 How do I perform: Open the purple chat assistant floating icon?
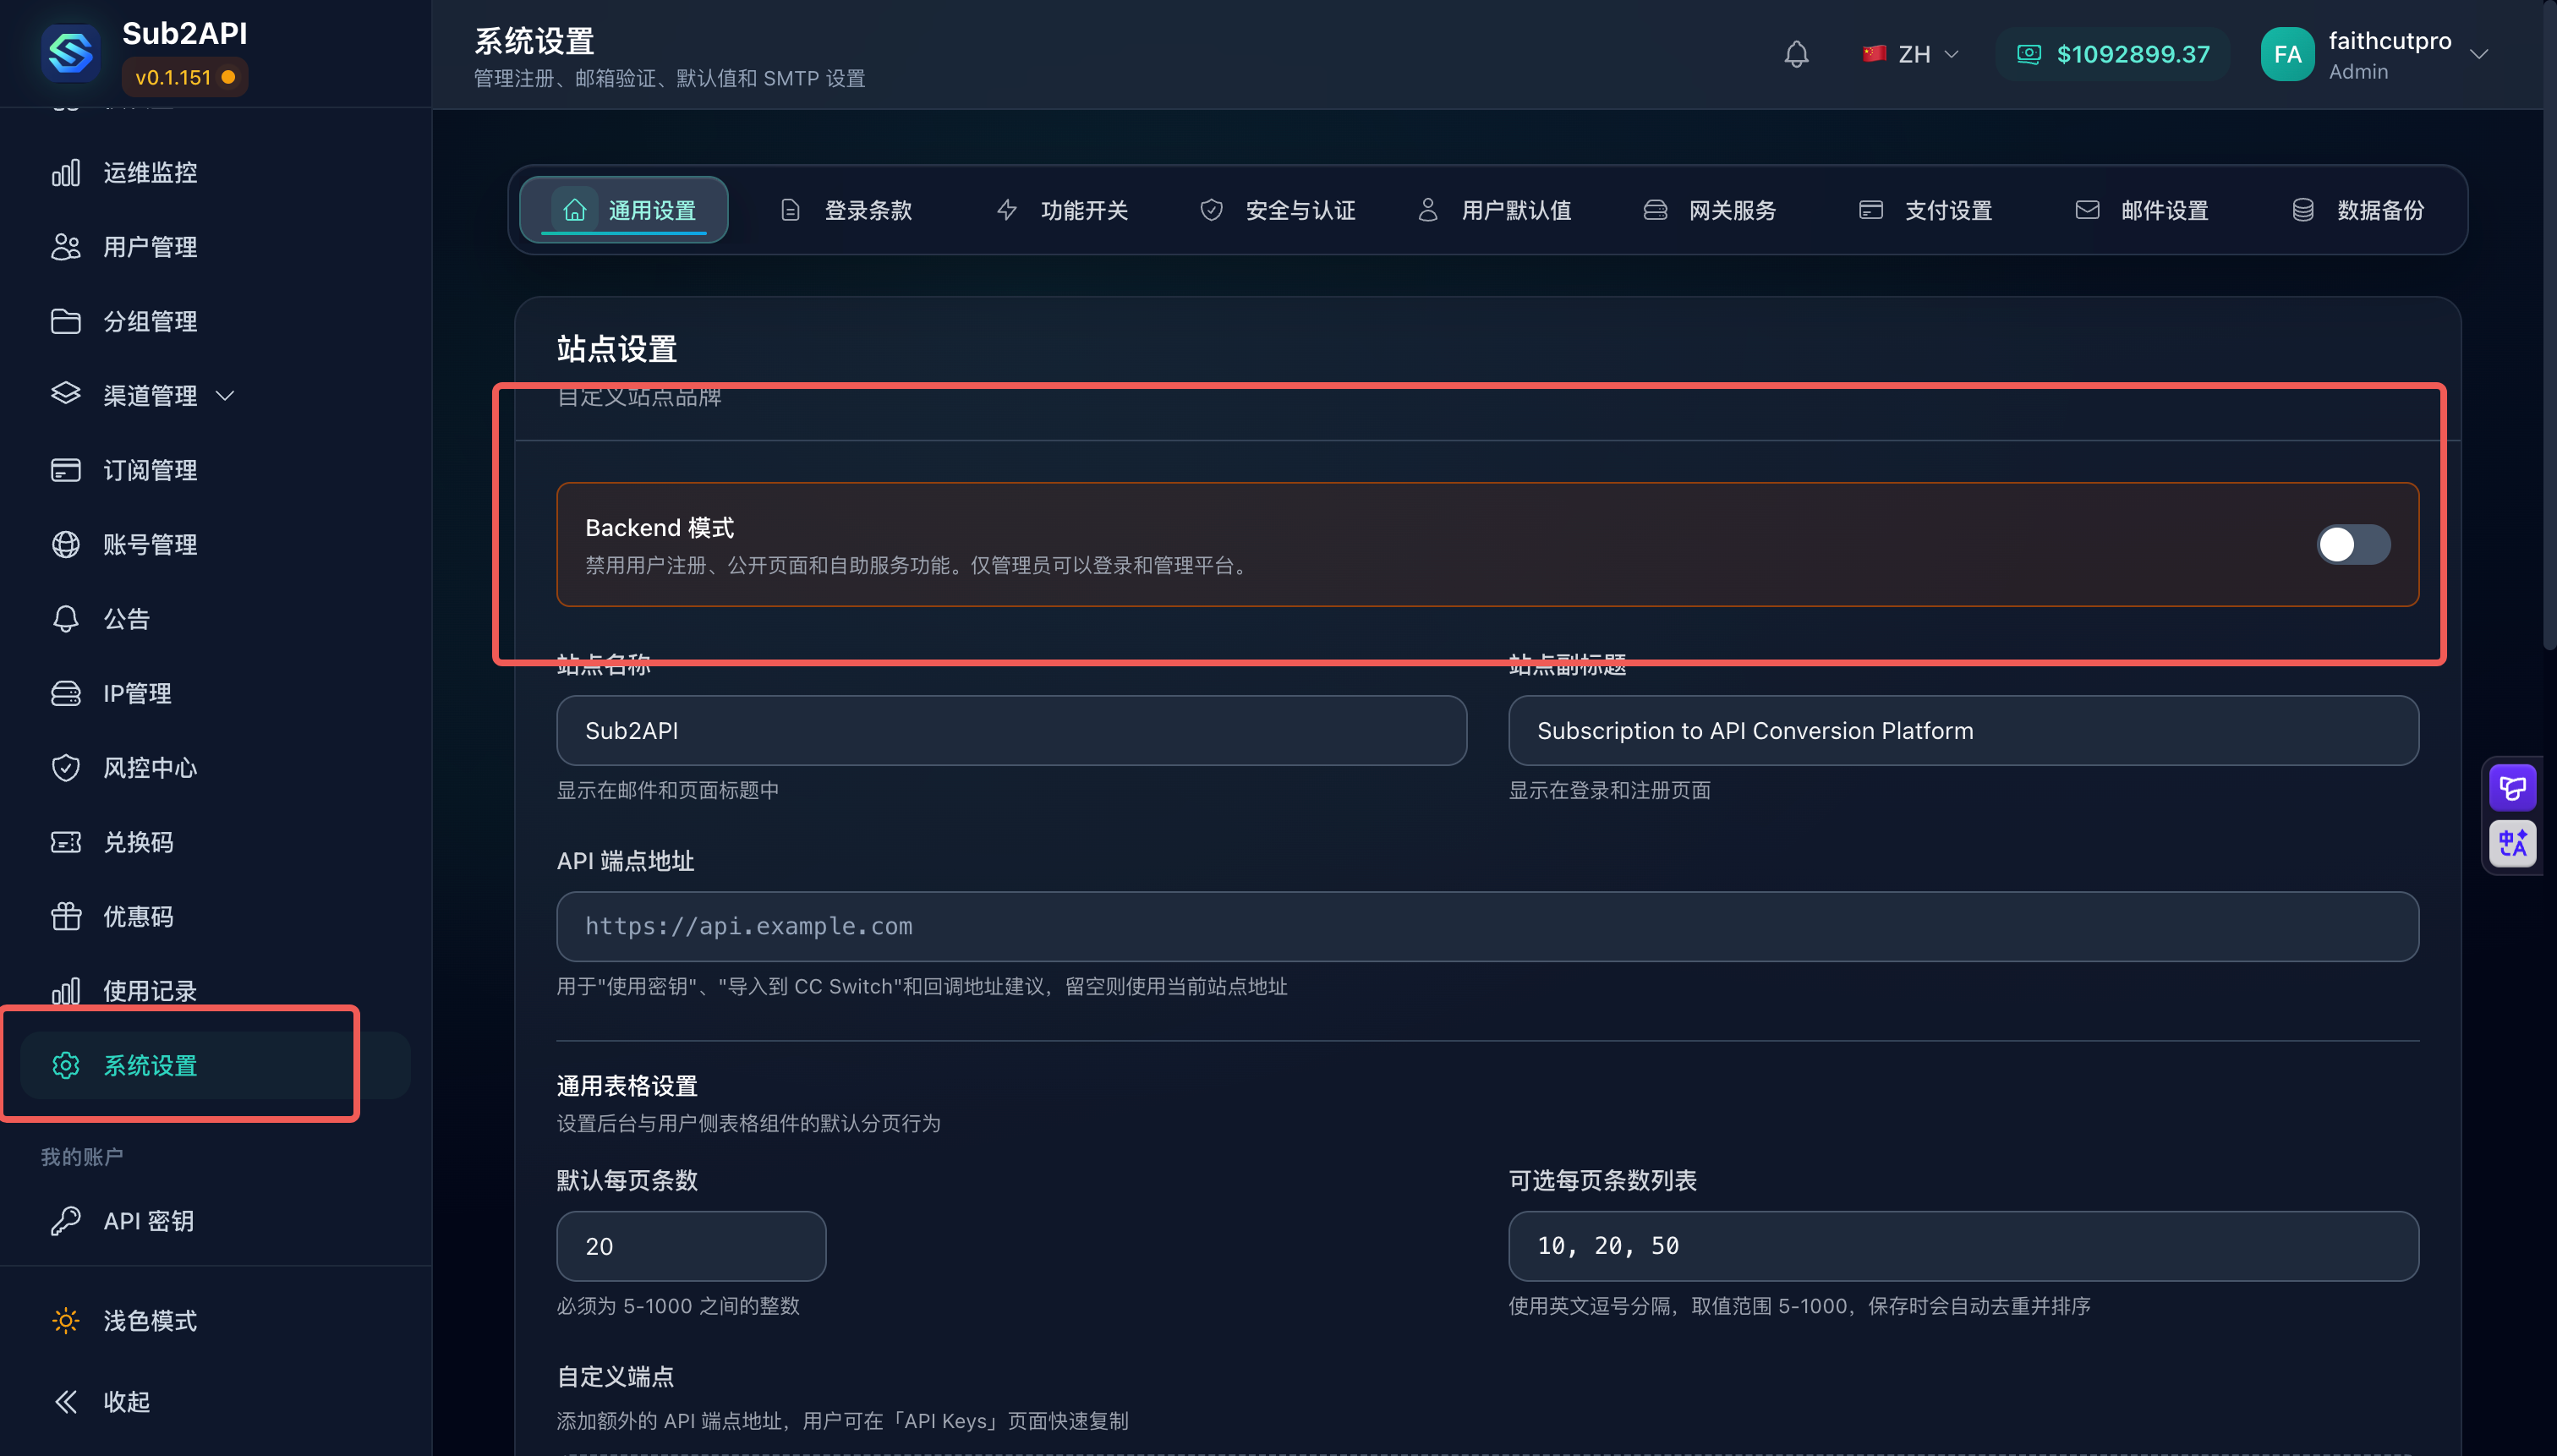pyautogui.click(x=2512, y=789)
